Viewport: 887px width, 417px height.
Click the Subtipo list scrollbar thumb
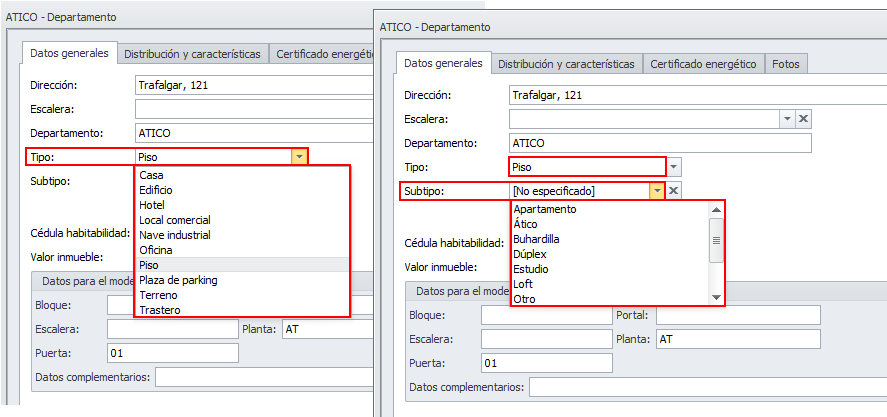pyautogui.click(x=716, y=241)
